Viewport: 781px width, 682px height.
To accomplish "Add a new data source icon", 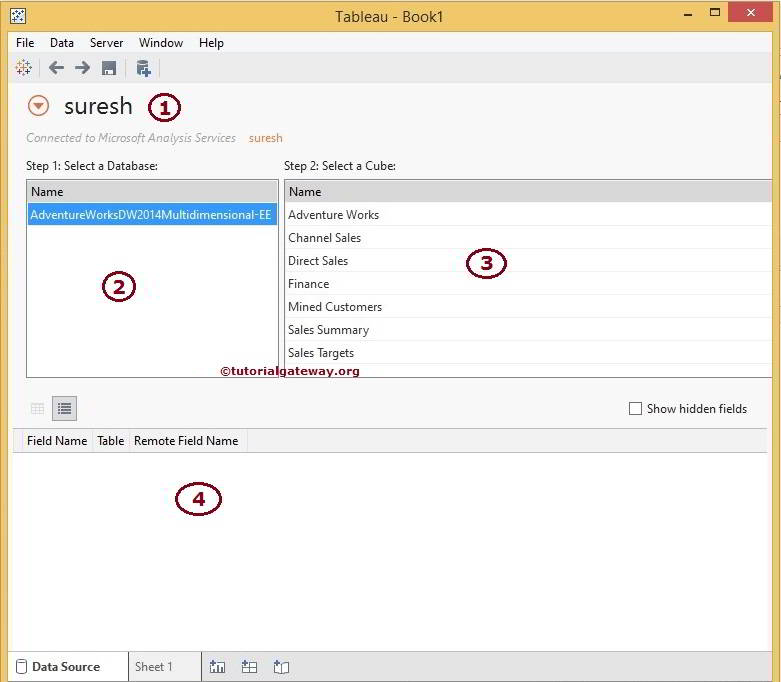I will 143,68.
